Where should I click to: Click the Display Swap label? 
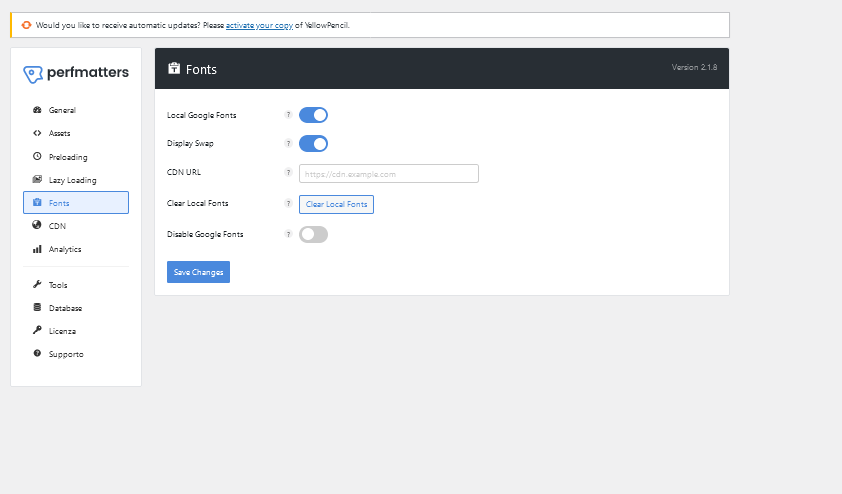pos(190,143)
